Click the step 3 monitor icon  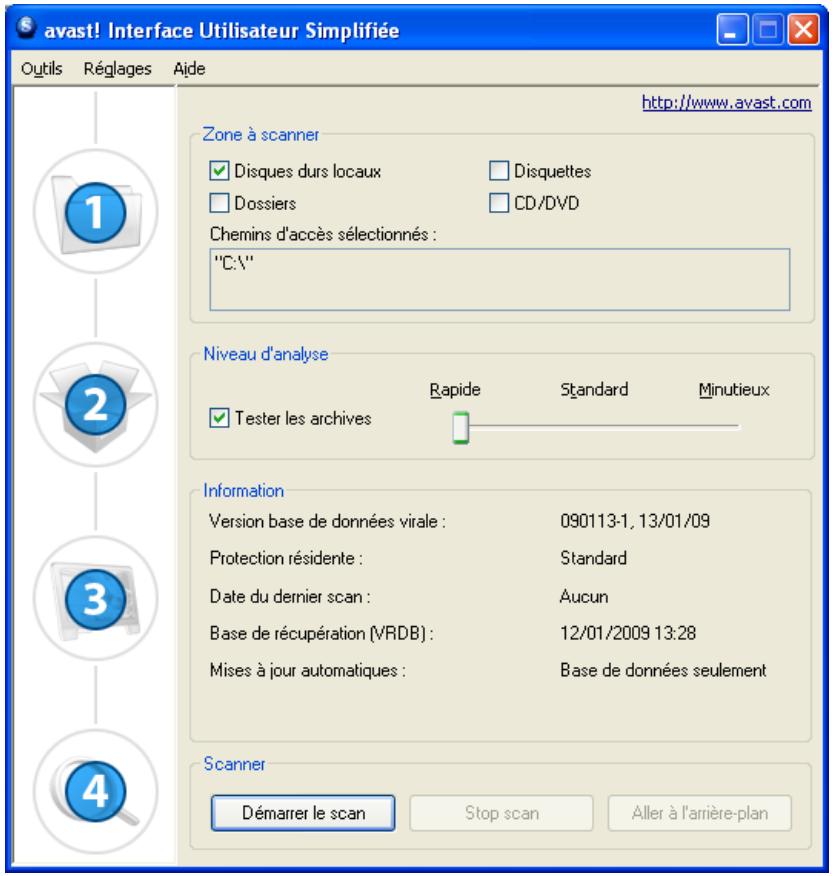pyautogui.click(x=96, y=598)
